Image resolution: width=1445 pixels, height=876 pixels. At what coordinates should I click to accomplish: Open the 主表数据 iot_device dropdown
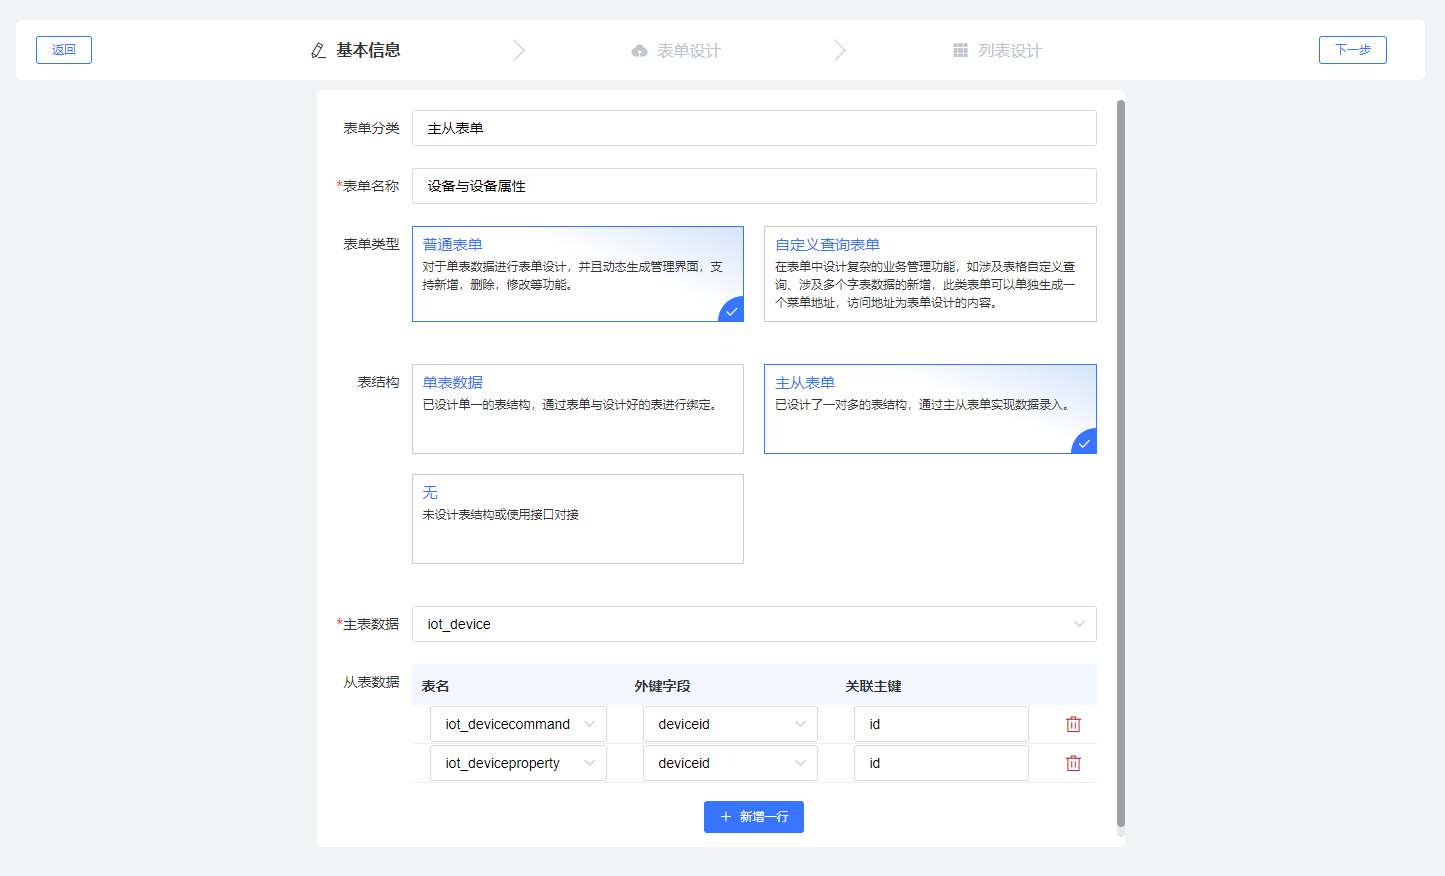coord(754,624)
